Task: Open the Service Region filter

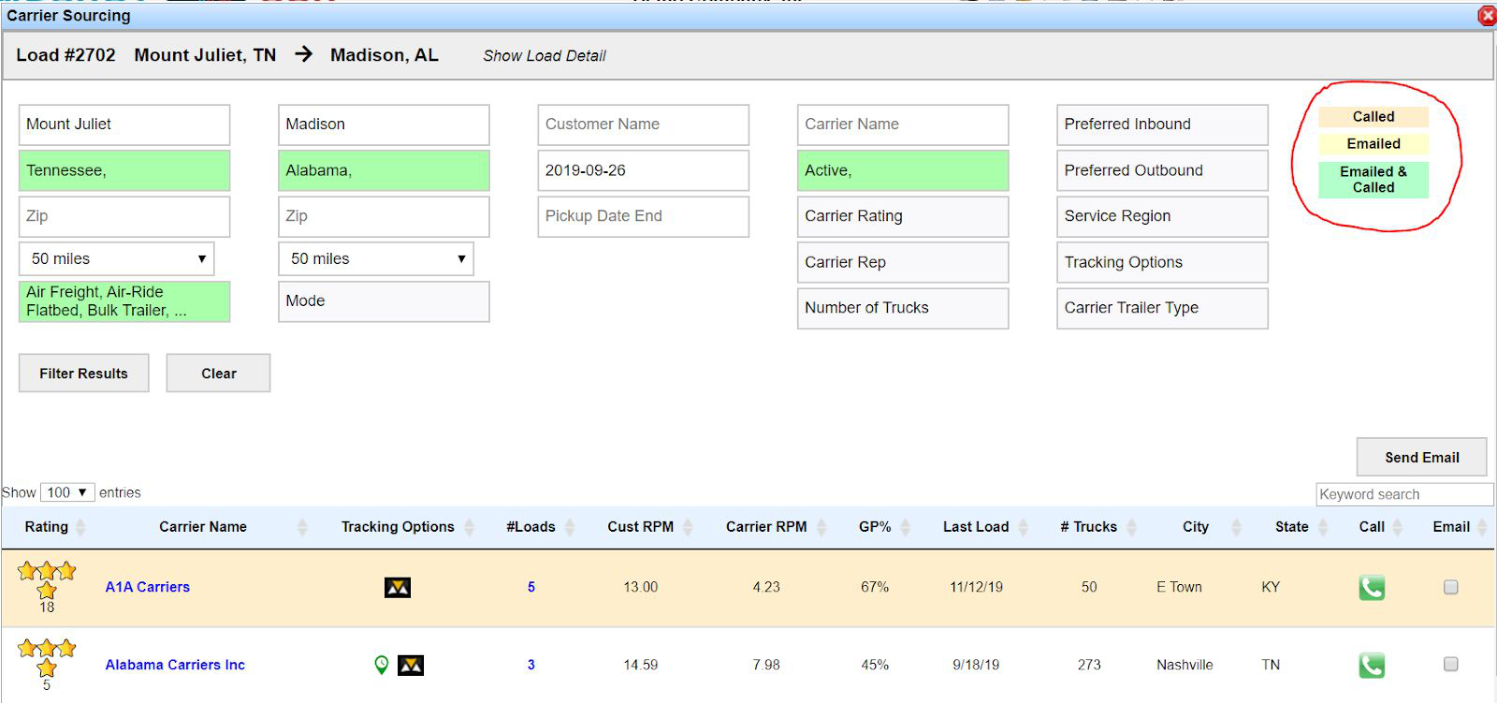Action: tap(1162, 216)
